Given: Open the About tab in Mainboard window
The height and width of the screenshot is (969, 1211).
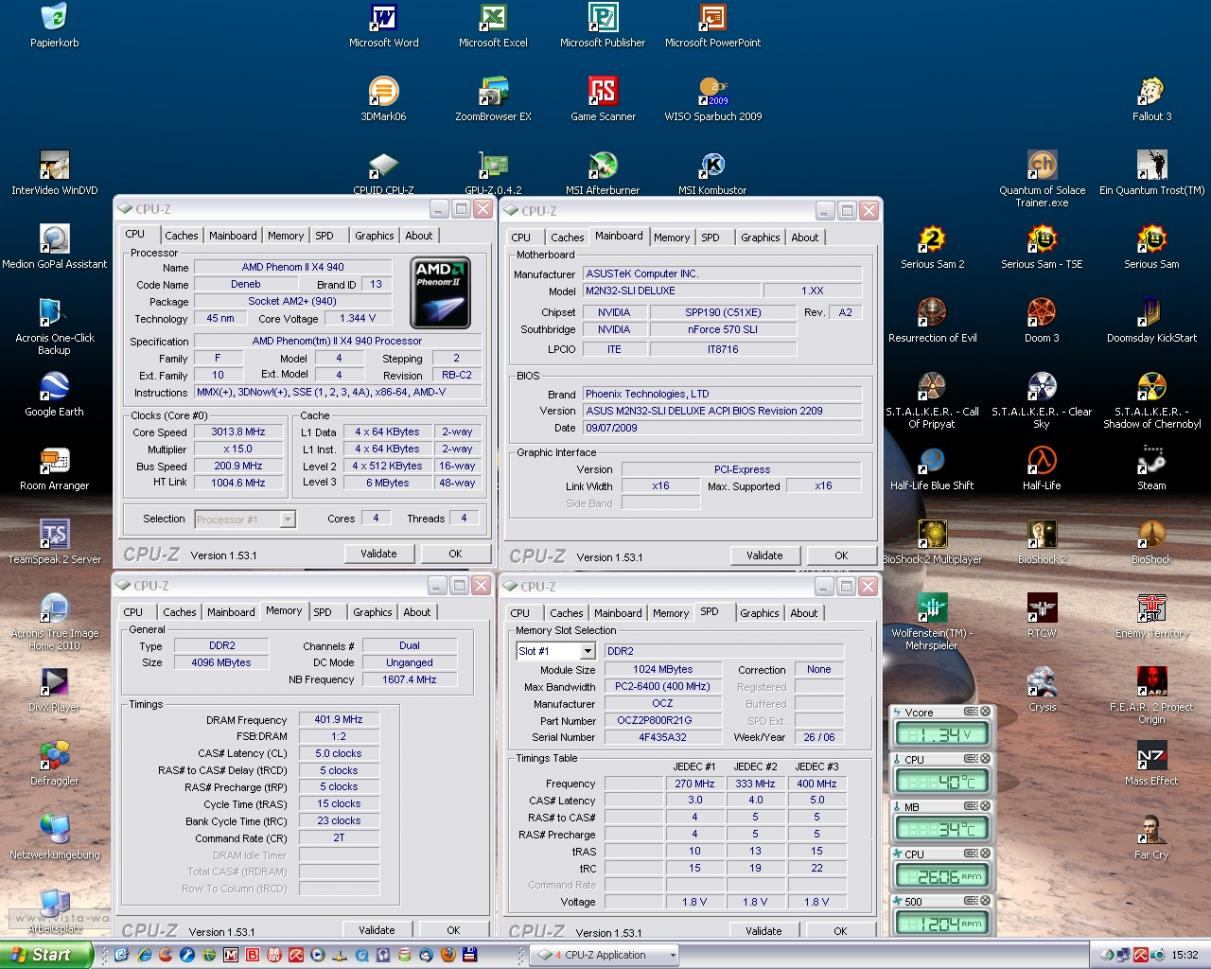Looking at the screenshot, I should click(805, 238).
